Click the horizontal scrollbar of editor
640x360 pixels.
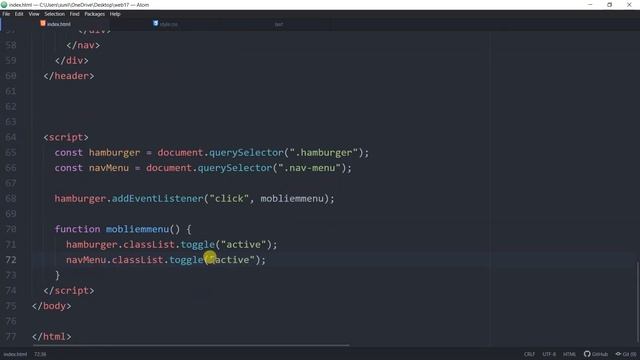[190, 345]
